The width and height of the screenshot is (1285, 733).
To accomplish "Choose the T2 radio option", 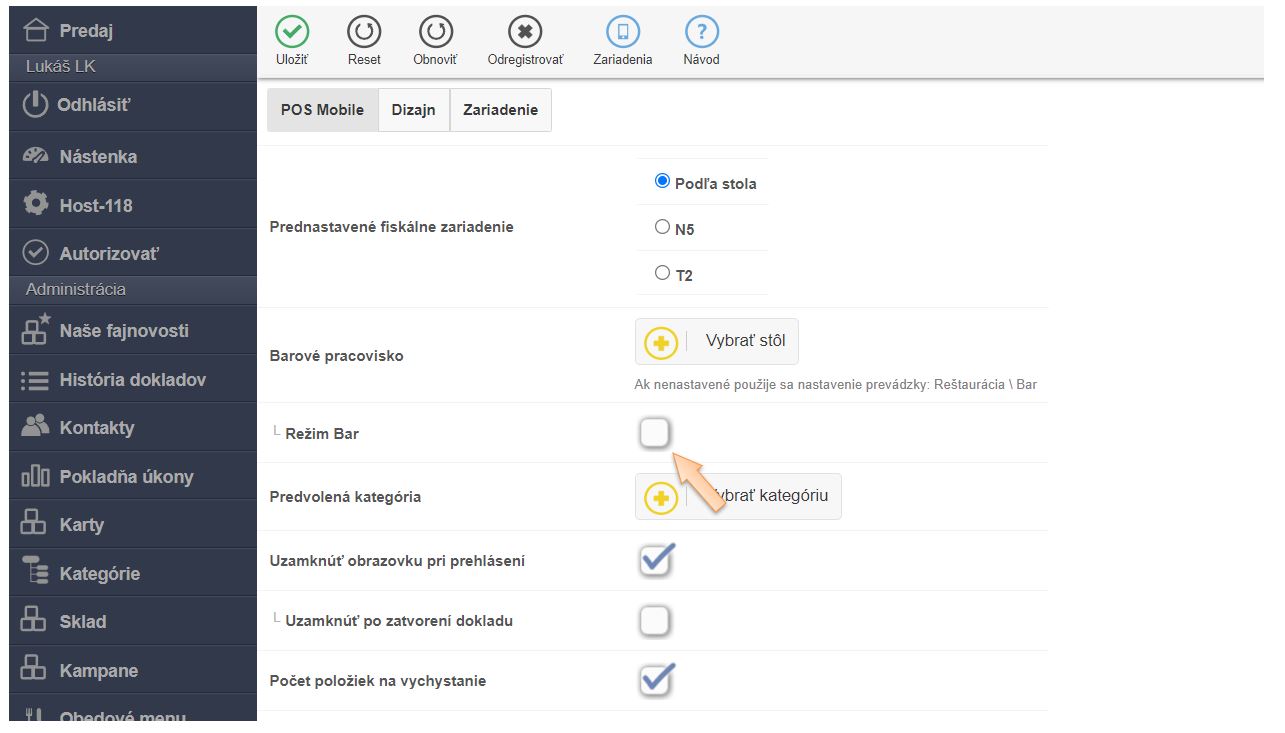I will click(x=662, y=272).
